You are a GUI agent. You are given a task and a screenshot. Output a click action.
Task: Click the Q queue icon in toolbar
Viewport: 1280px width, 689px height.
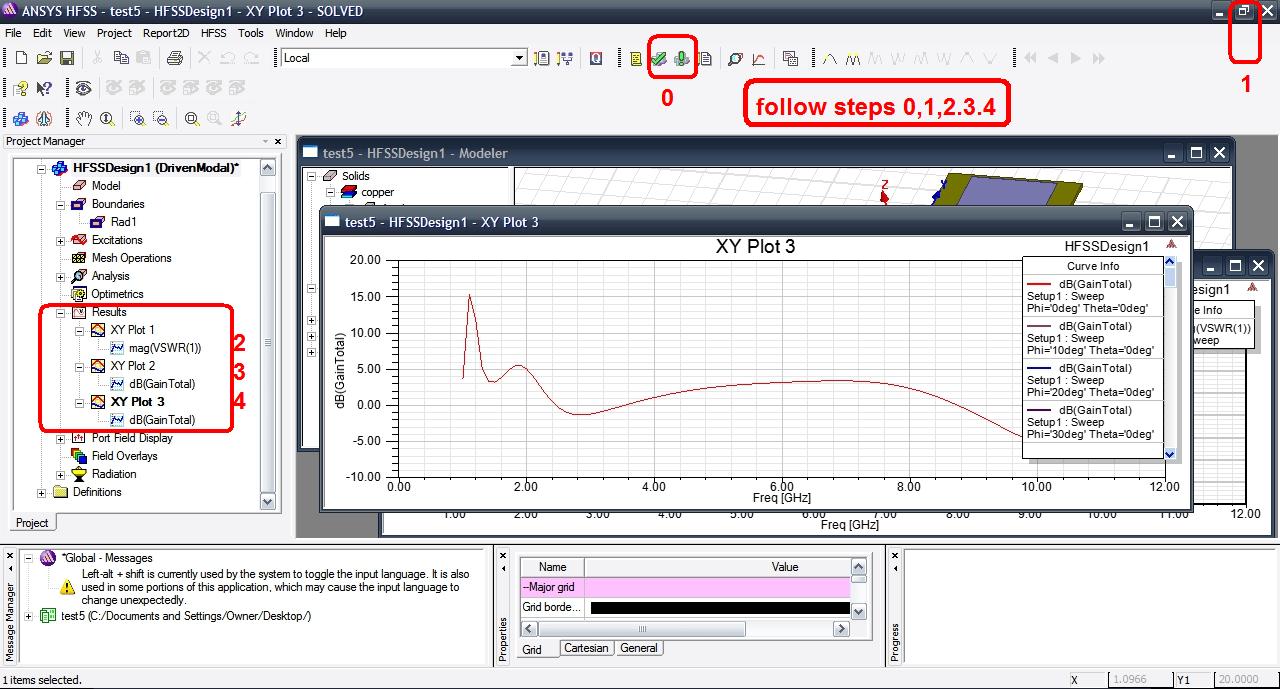597,58
